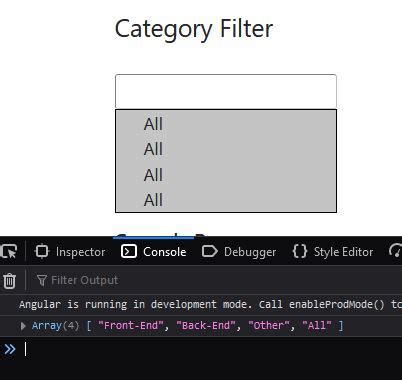Open the Category Filter select box
The image size is (402, 380).
point(226,91)
